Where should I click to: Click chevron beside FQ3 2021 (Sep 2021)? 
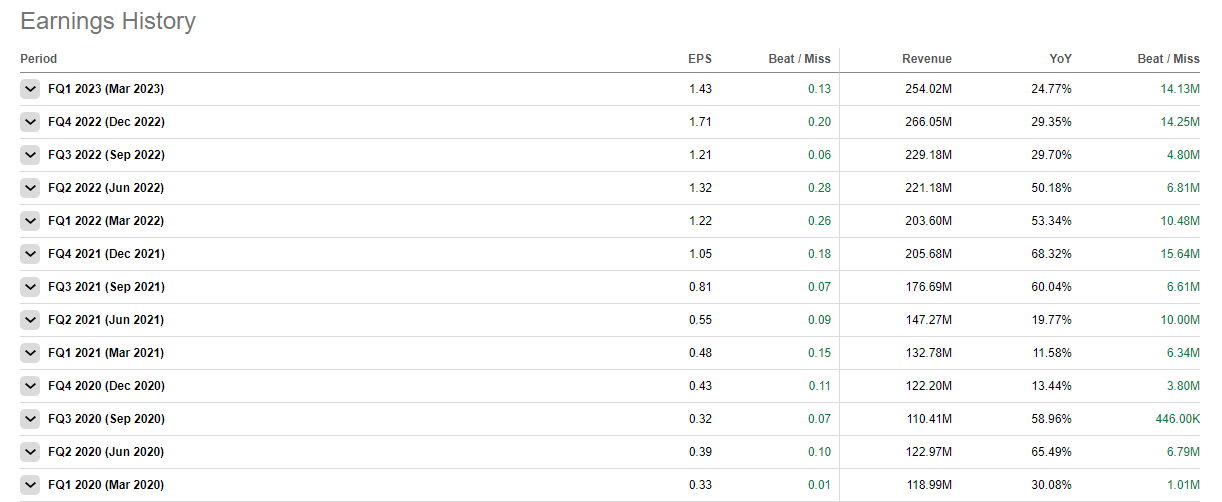pos(30,287)
